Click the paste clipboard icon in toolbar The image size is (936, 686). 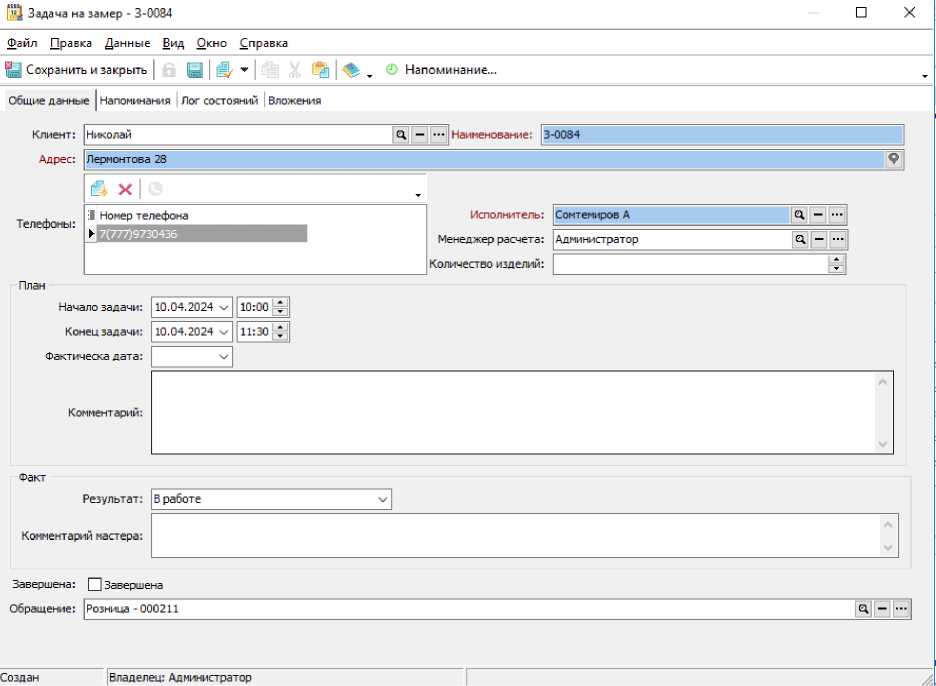coord(320,70)
